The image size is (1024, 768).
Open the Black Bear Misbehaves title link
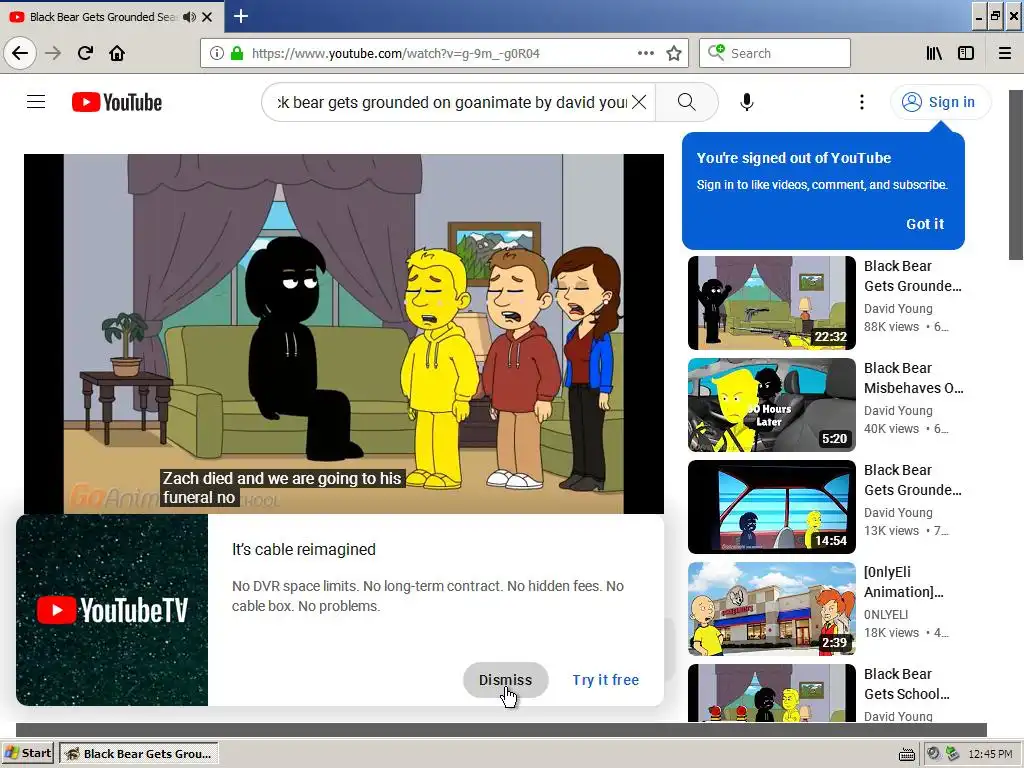(914, 377)
